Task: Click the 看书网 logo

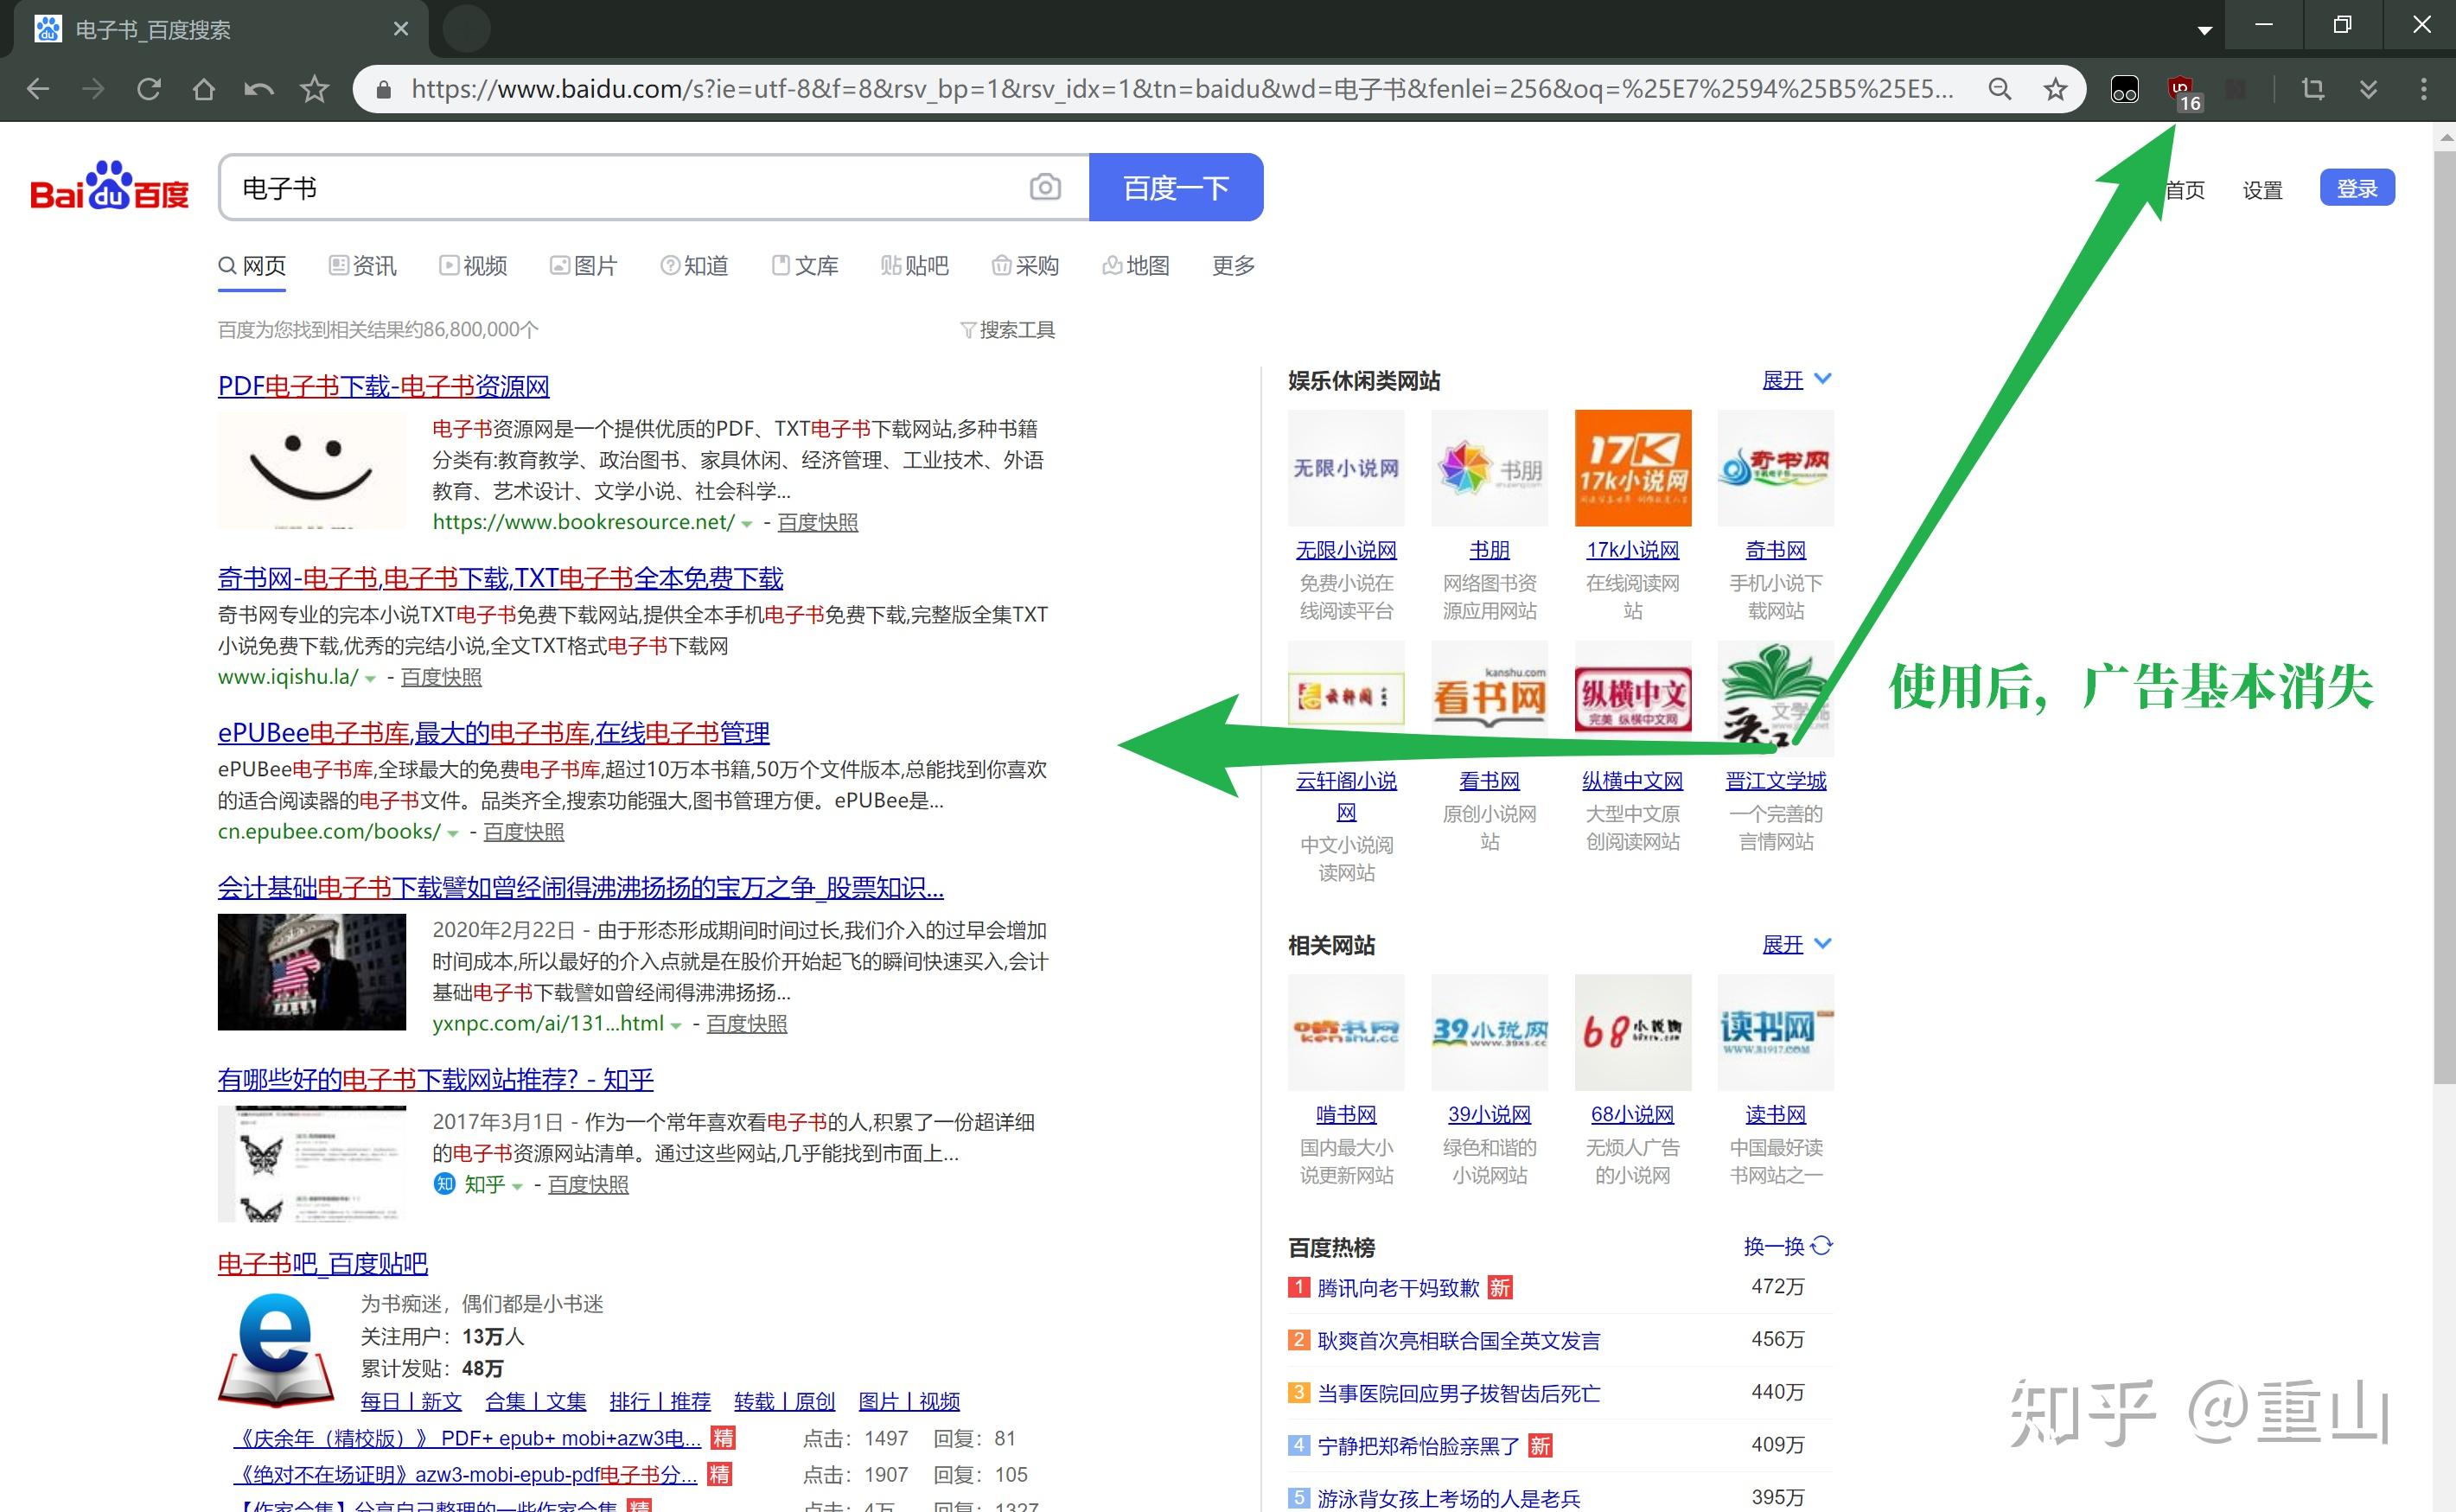Action: tap(1490, 699)
